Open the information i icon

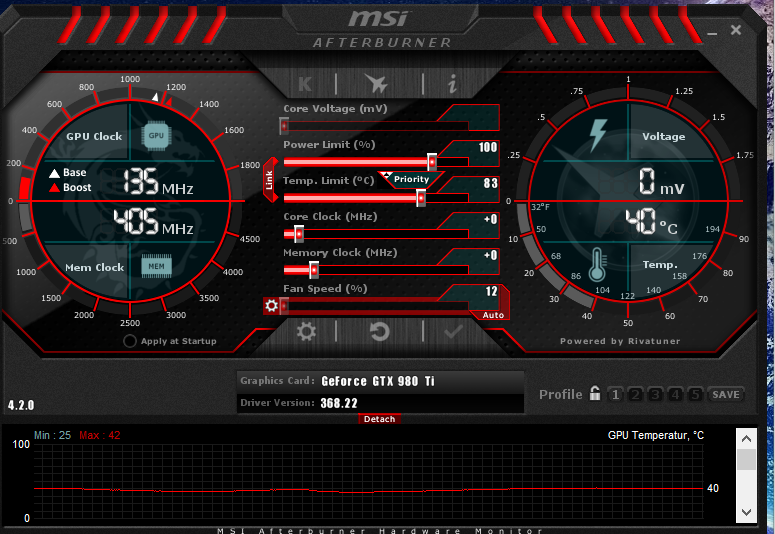(x=452, y=84)
